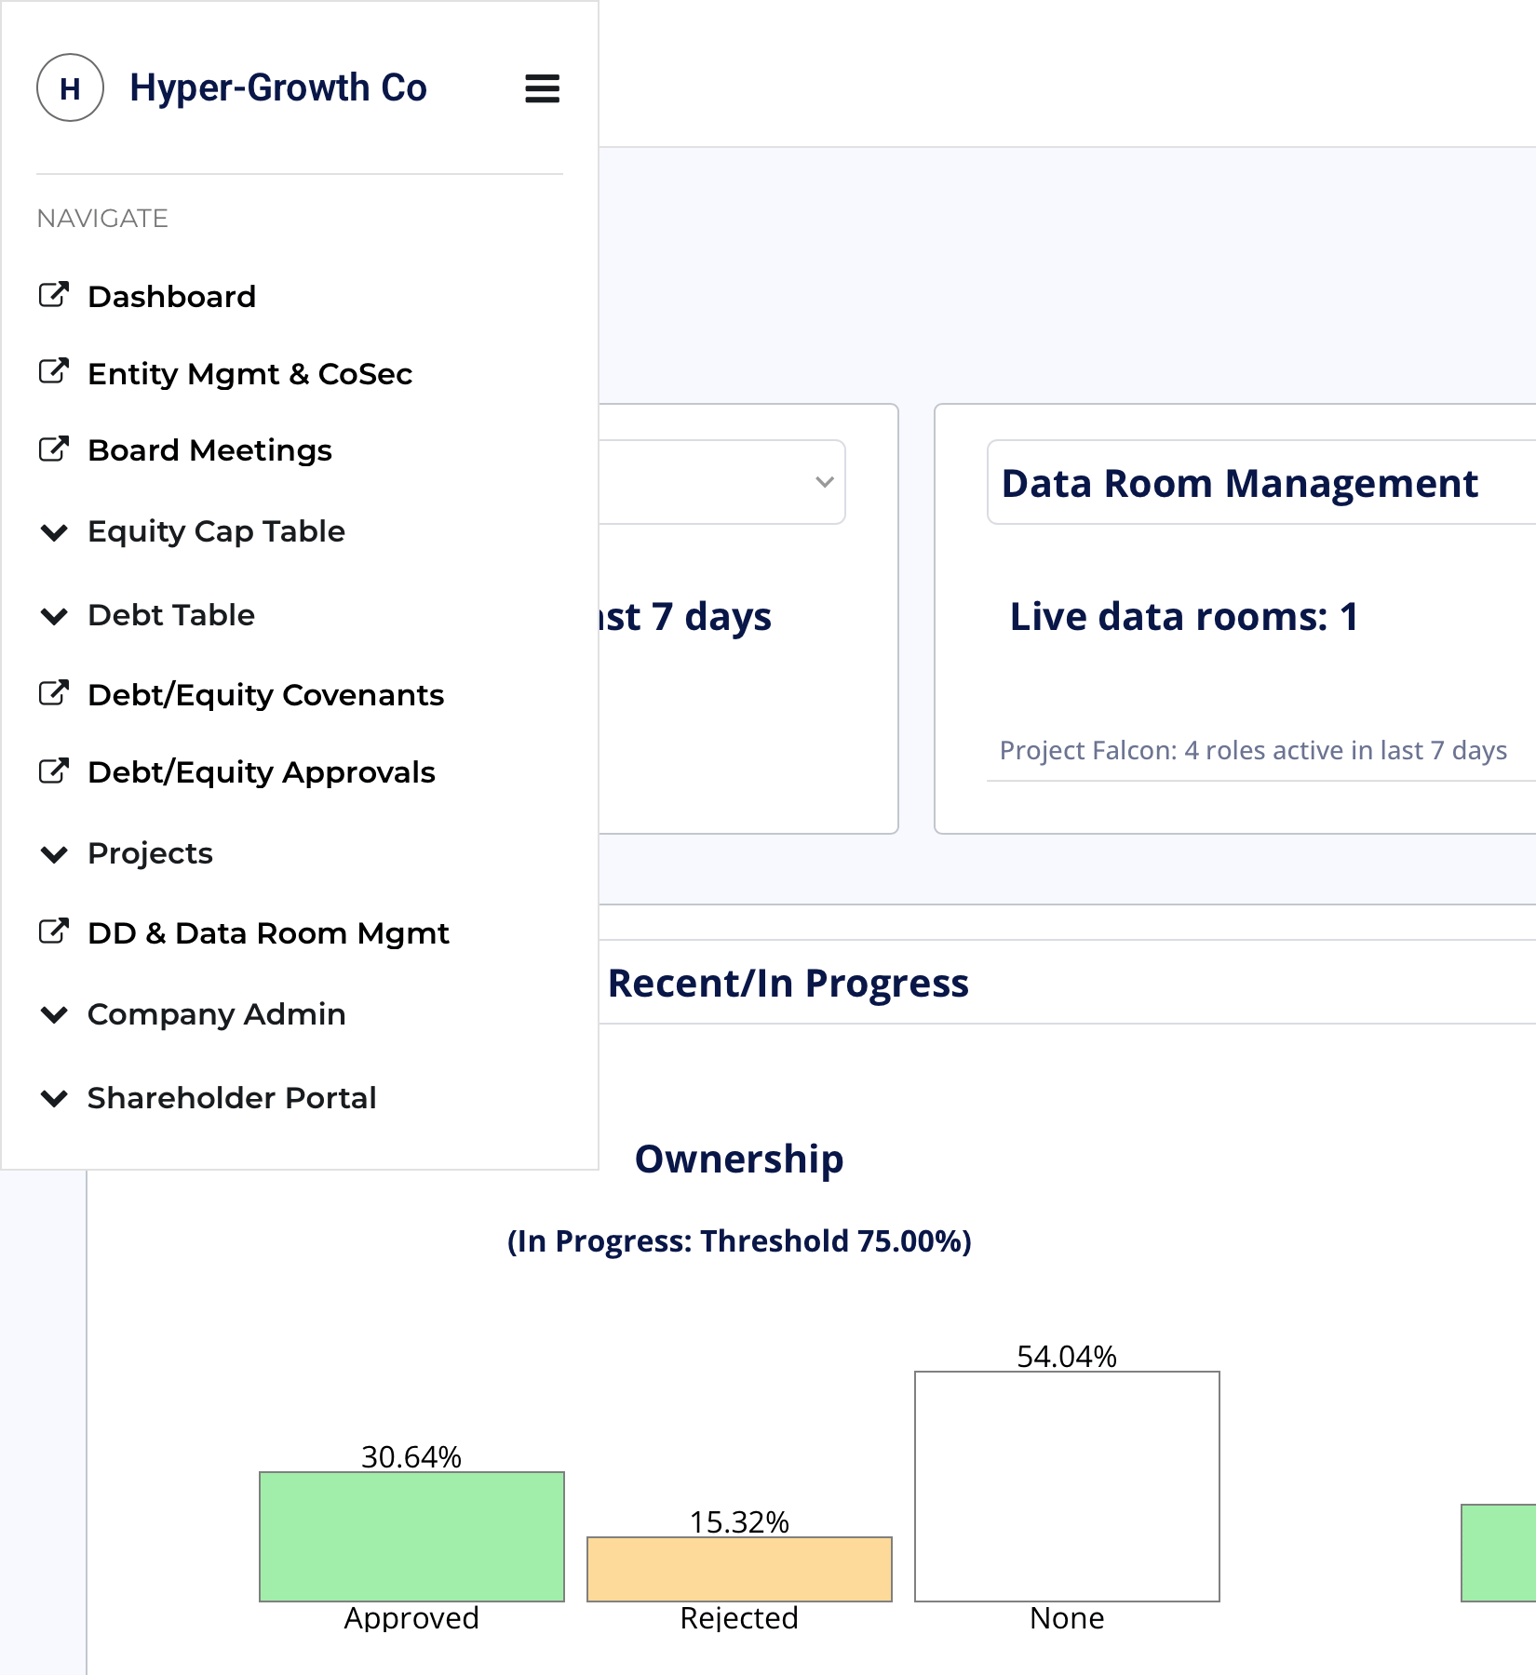Select Debt Table menu label
The width and height of the screenshot is (1536, 1675).
pos(171,615)
